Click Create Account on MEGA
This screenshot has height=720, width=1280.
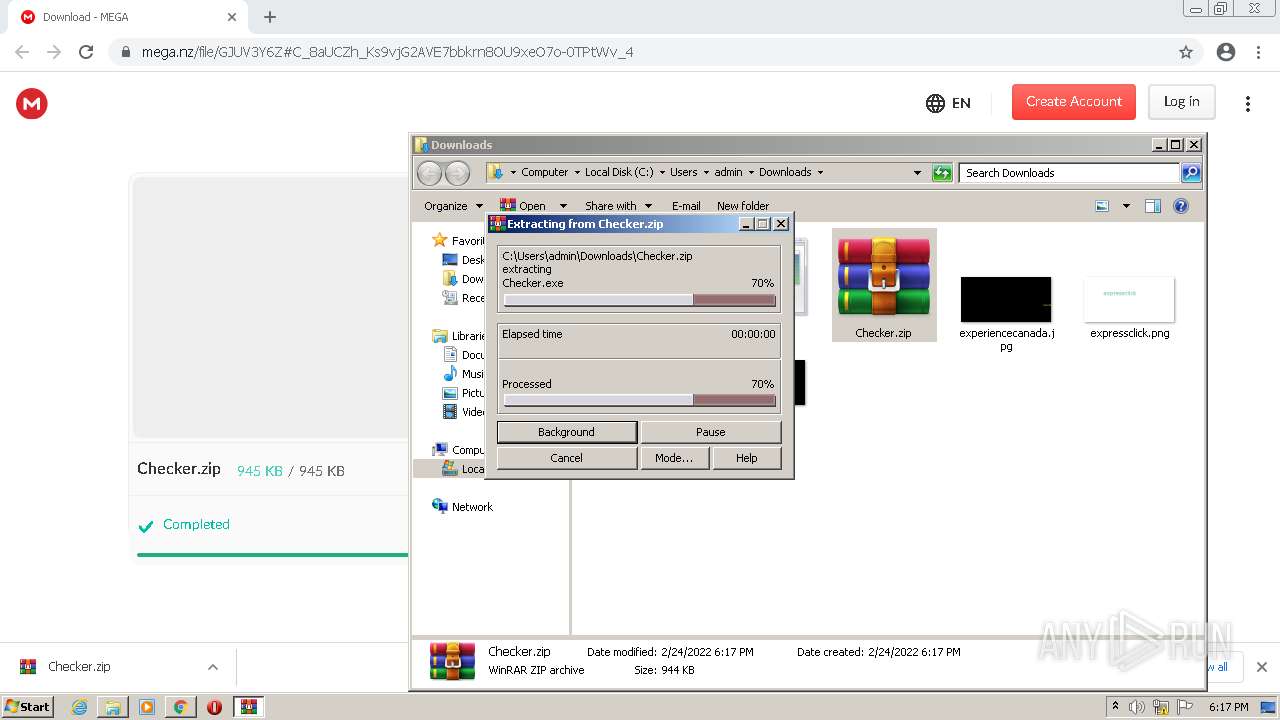[1074, 102]
